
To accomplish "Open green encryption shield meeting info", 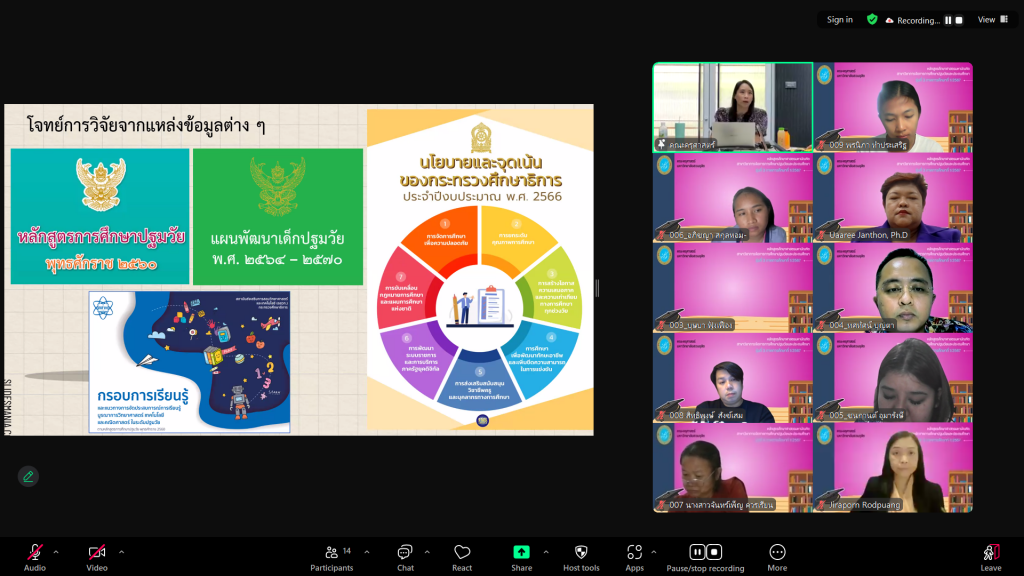I will pyautogui.click(x=872, y=19).
